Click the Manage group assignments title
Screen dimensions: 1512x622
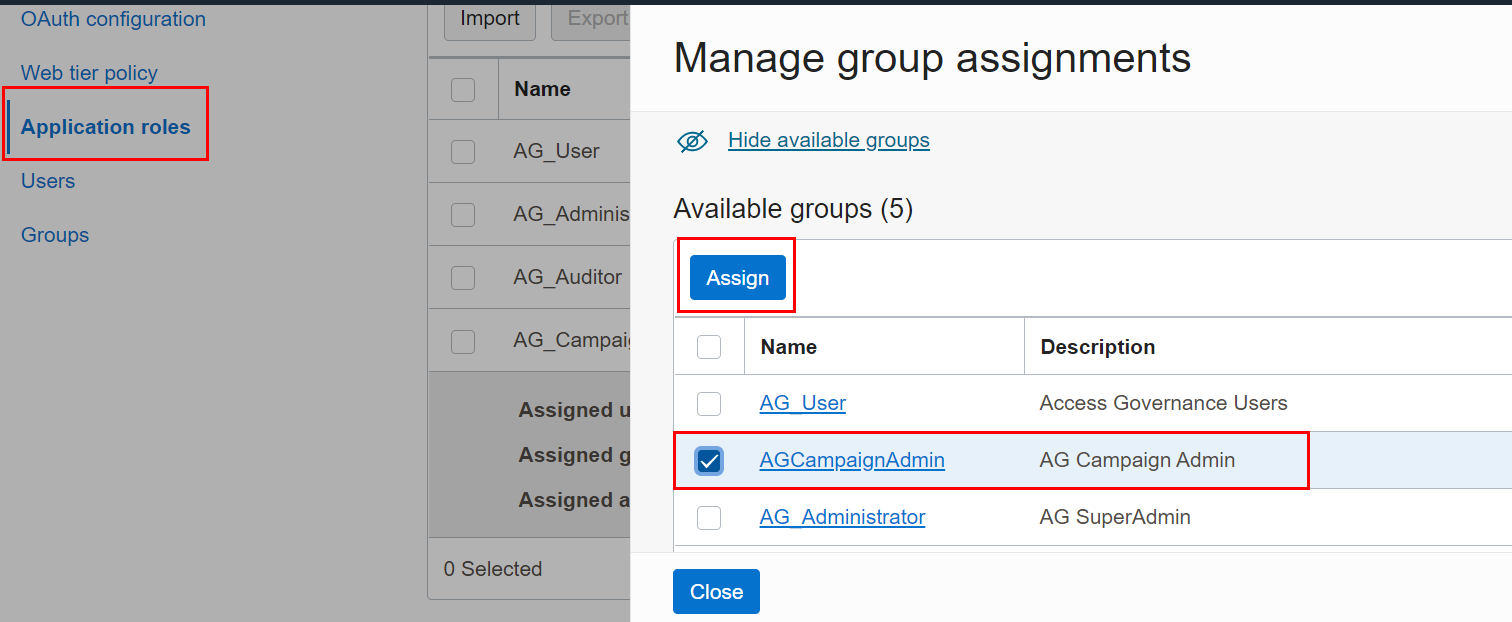(933, 58)
